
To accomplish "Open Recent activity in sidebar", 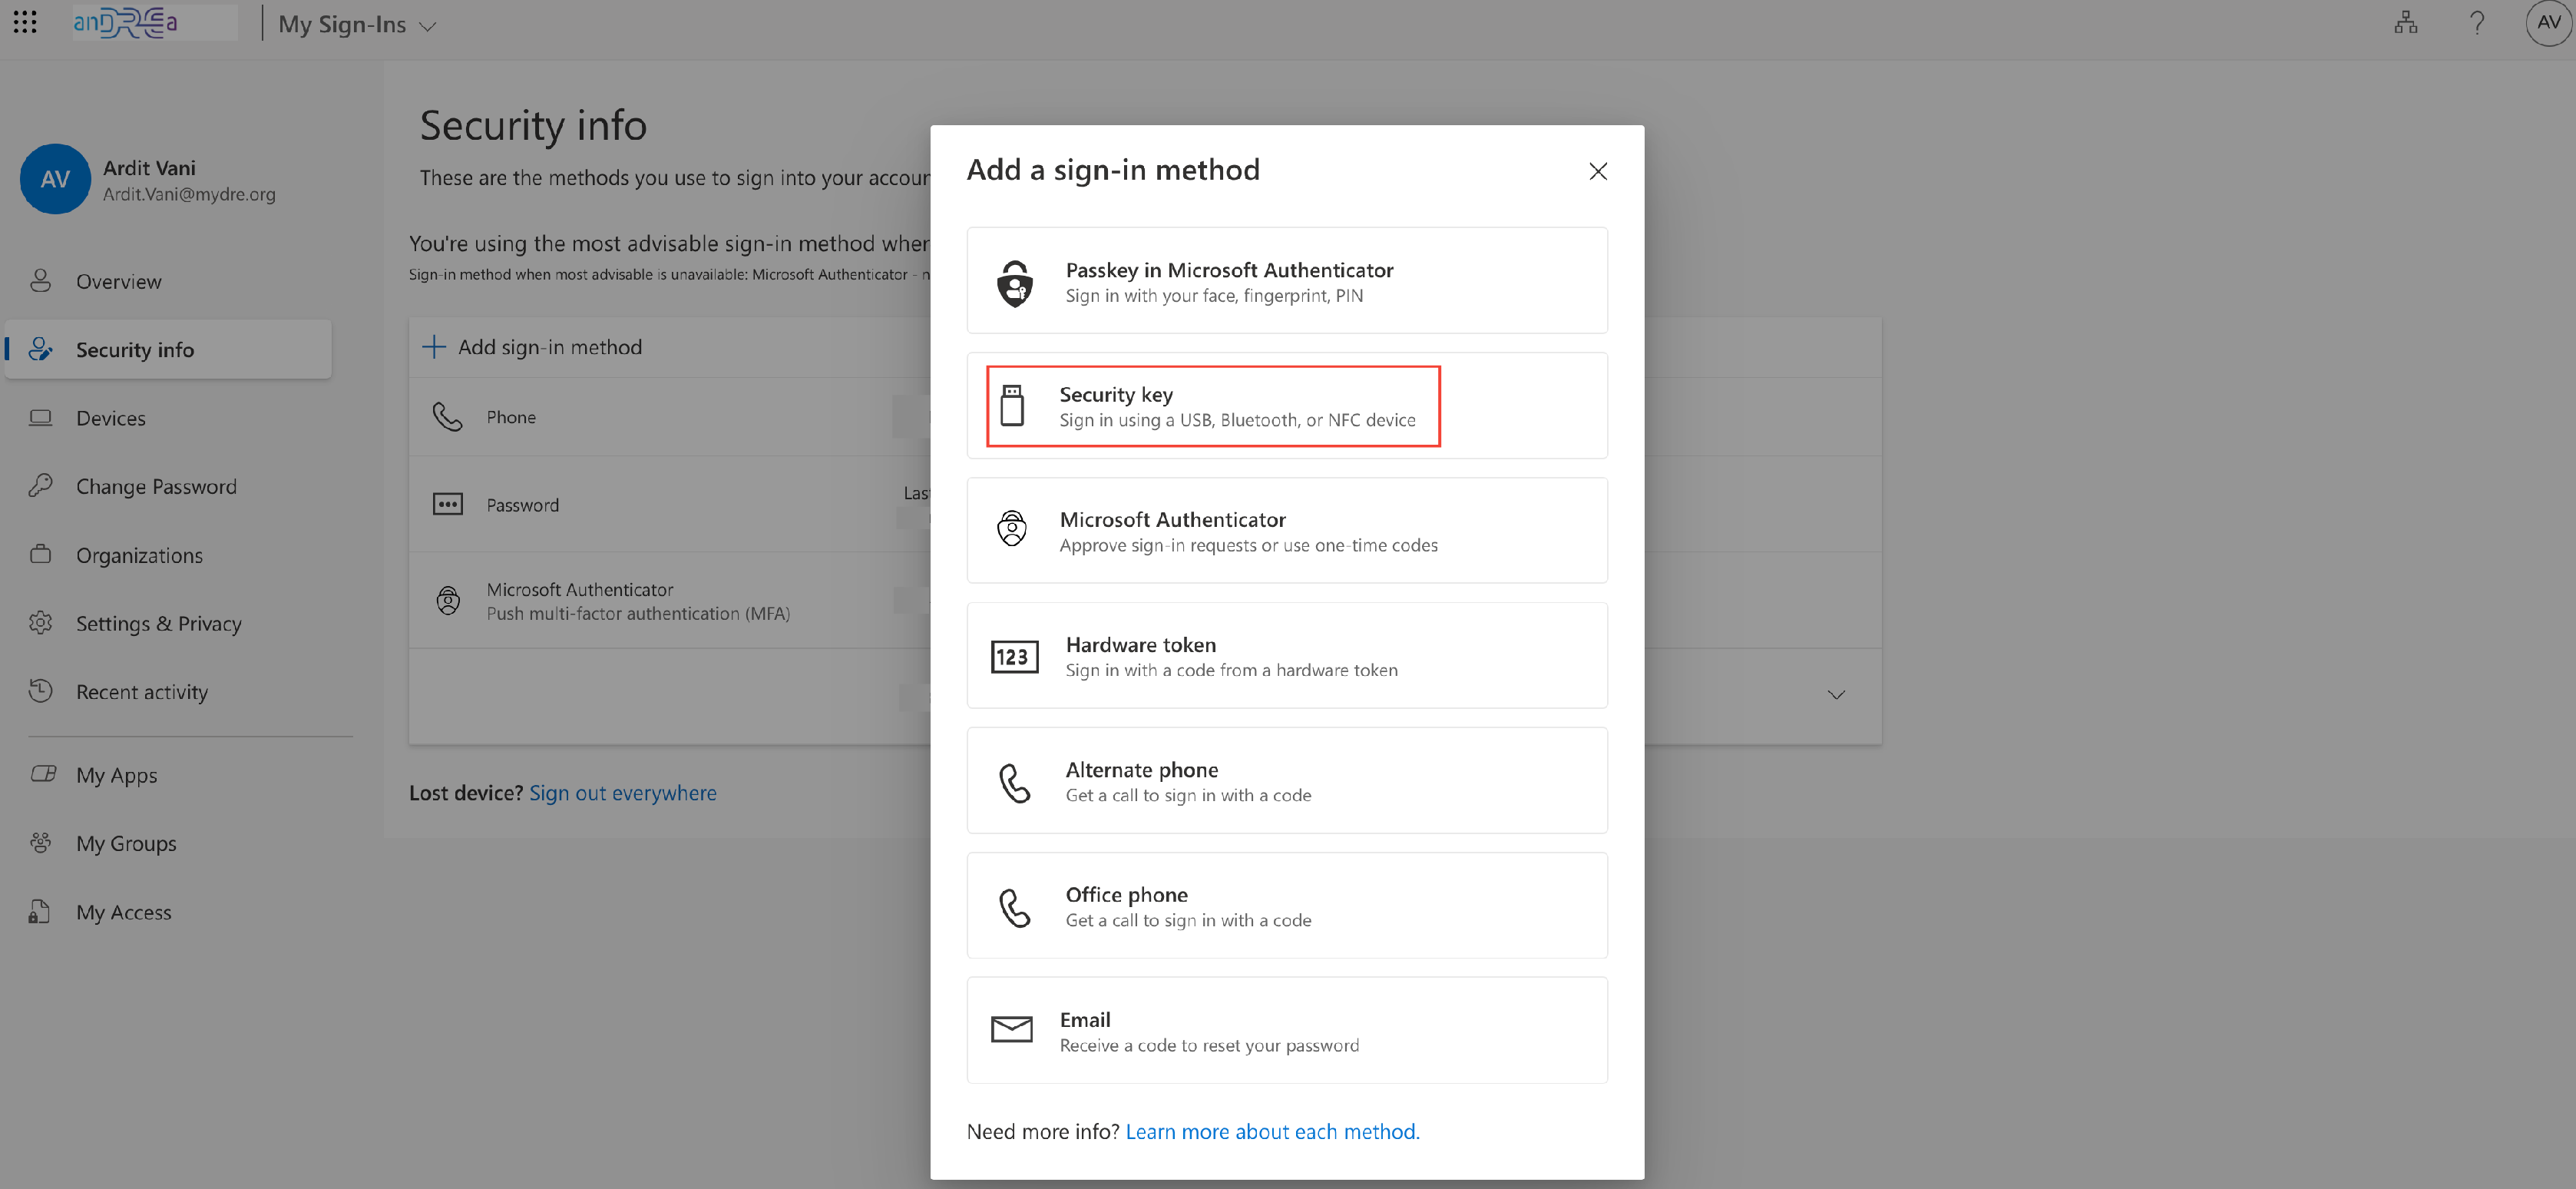I will [x=141, y=692].
